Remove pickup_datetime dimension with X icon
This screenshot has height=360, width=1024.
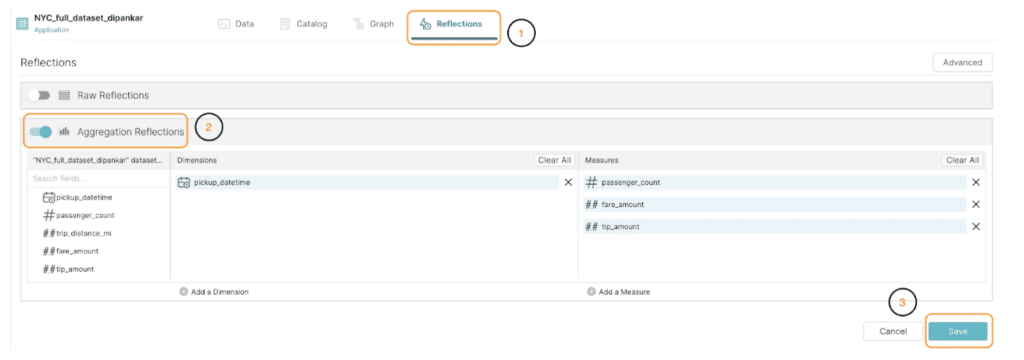tap(568, 183)
